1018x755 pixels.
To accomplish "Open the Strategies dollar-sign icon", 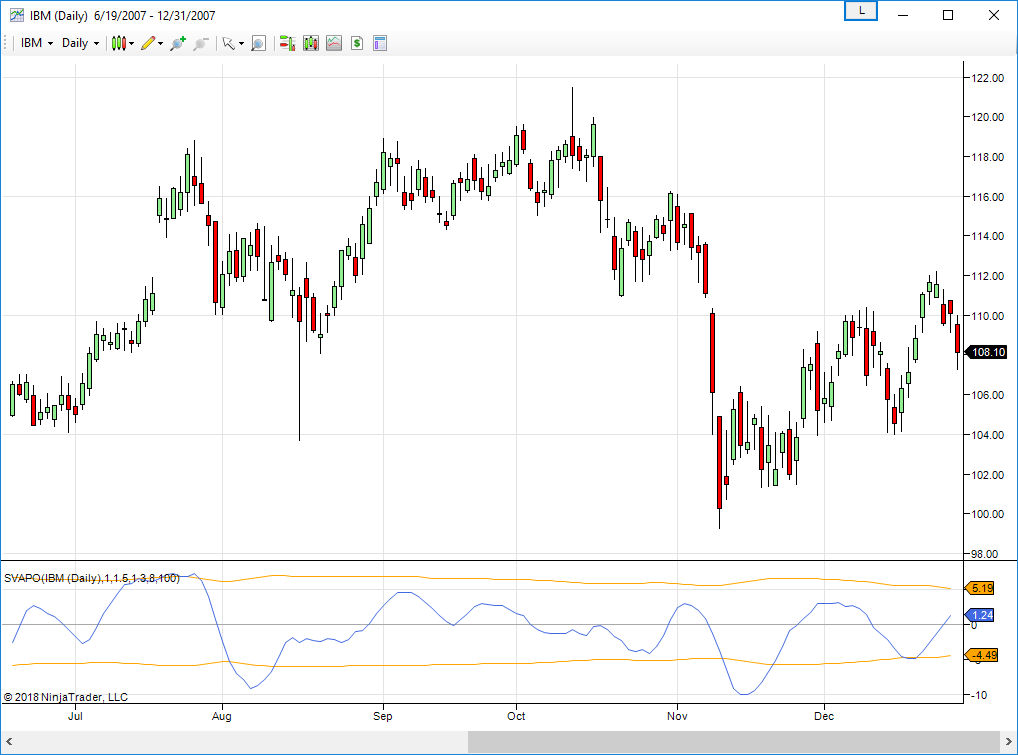I will tap(356, 43).
